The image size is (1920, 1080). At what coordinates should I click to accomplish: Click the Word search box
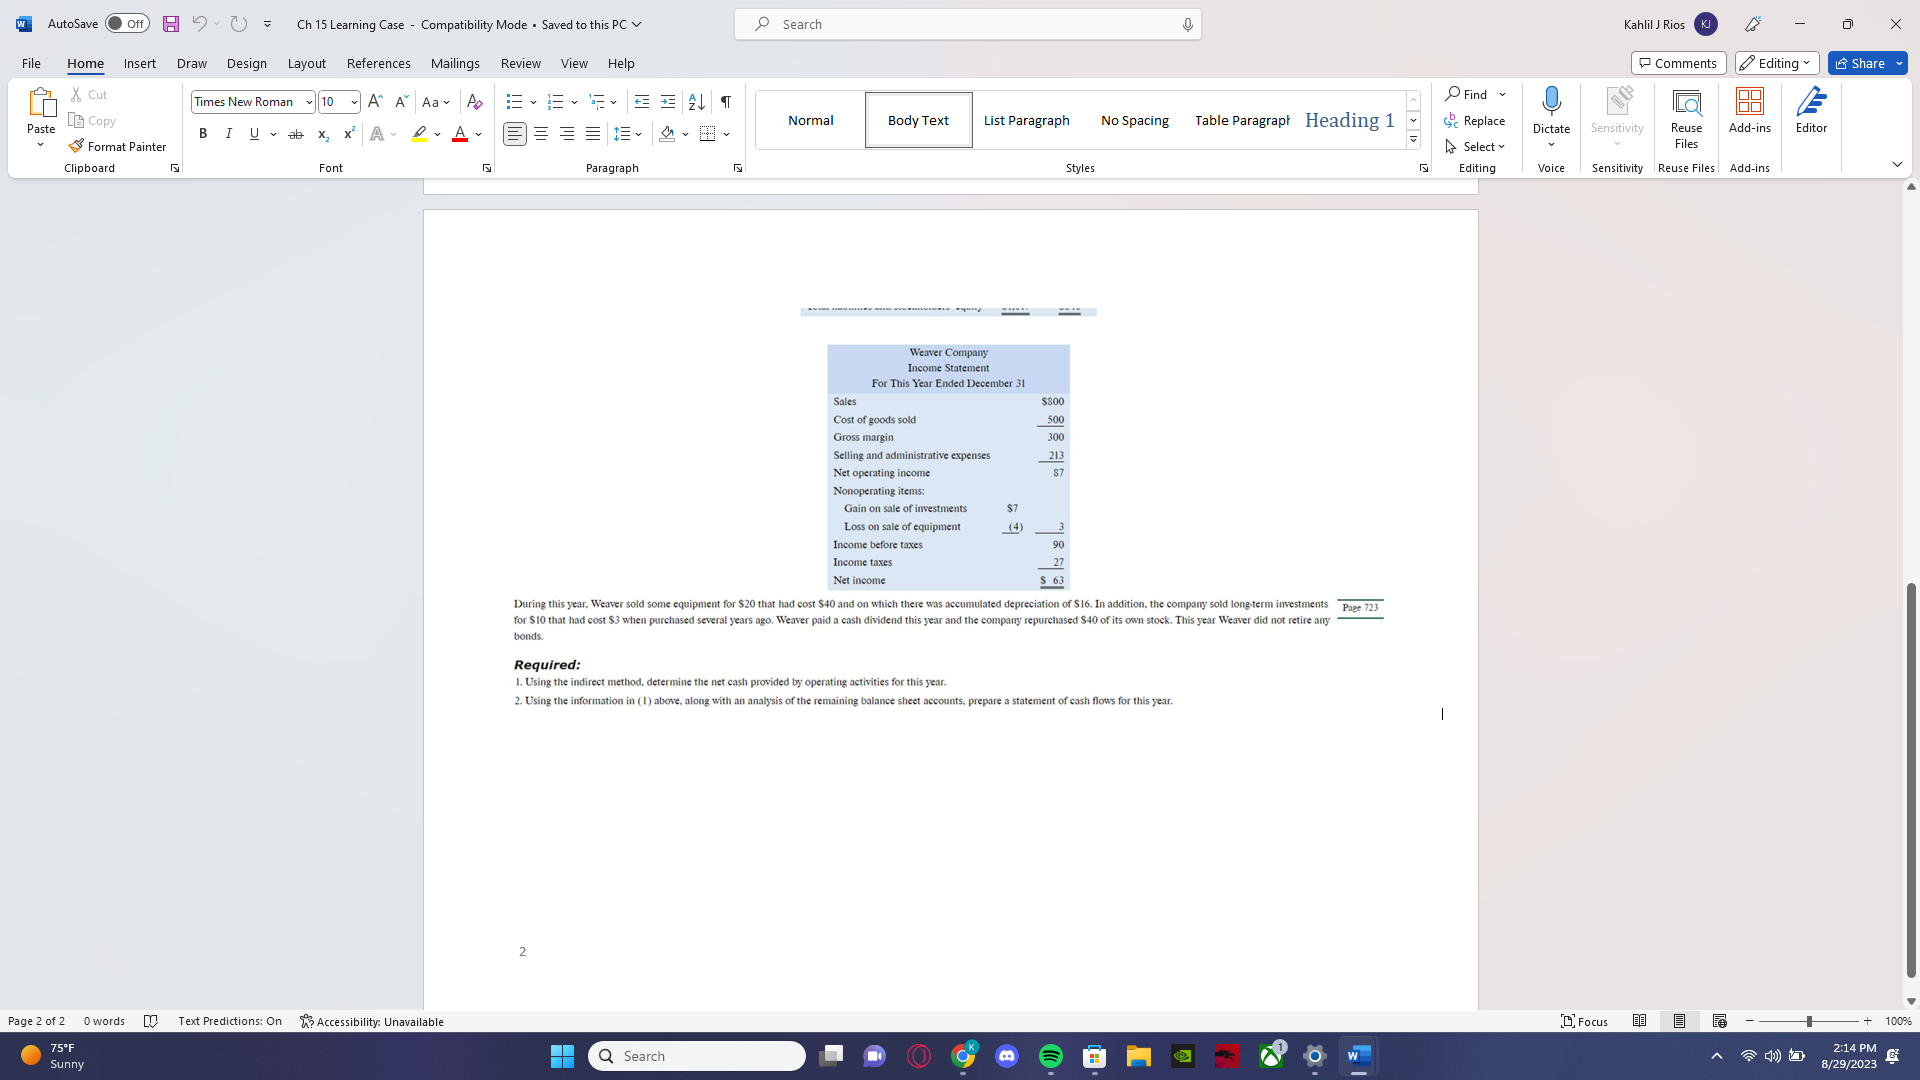point(966,23)
